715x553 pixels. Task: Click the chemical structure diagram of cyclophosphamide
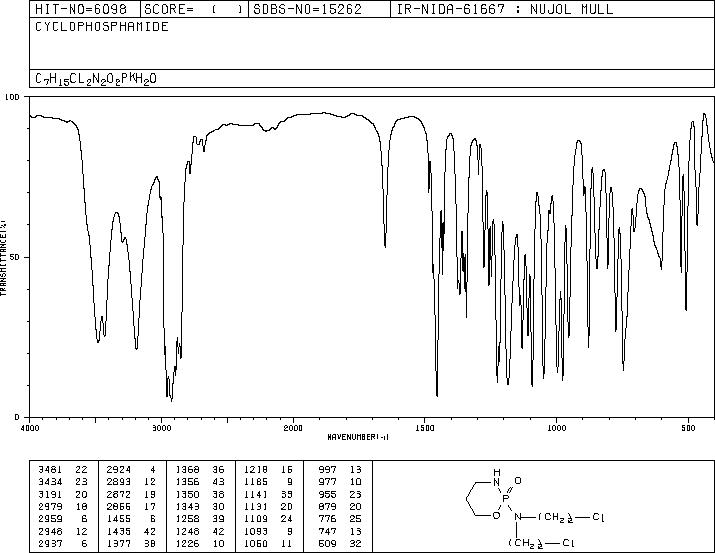535,507
